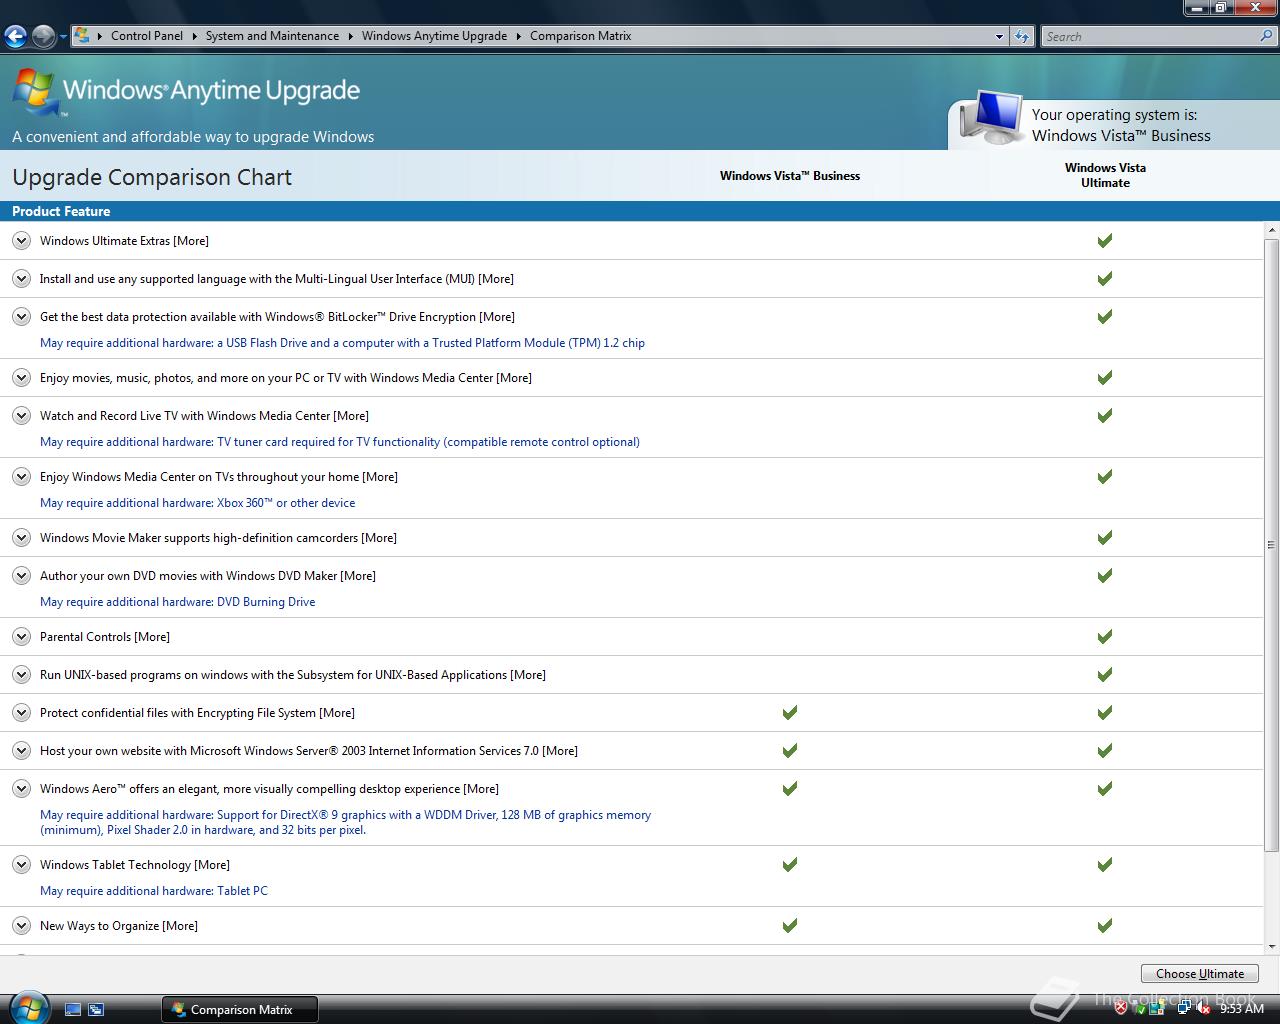Click the address bar Control Panel icon
The image size is (1280, 1024).
(x=82, y=36)
